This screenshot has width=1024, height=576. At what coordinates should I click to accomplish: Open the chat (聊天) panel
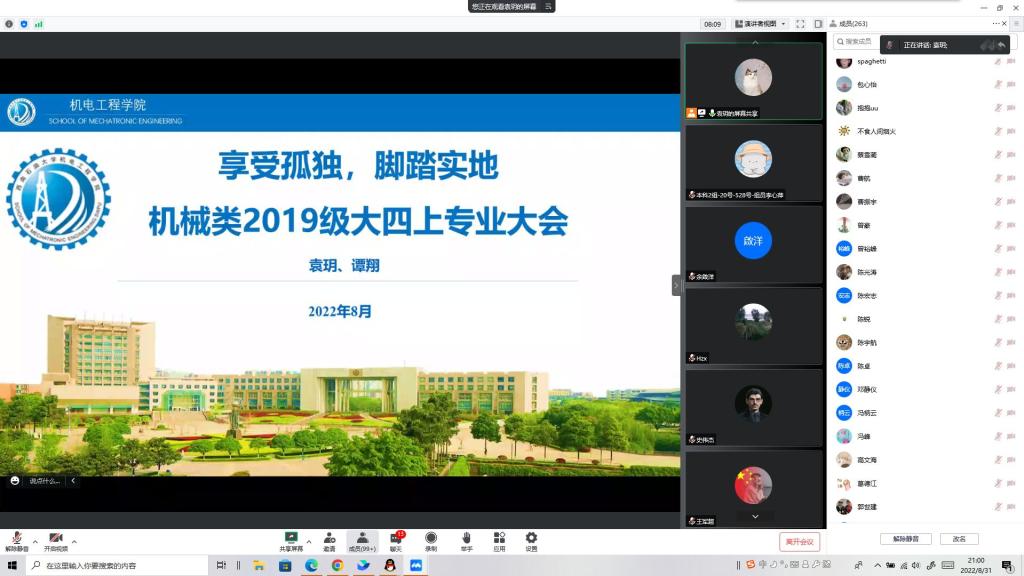tap(396, 540)
